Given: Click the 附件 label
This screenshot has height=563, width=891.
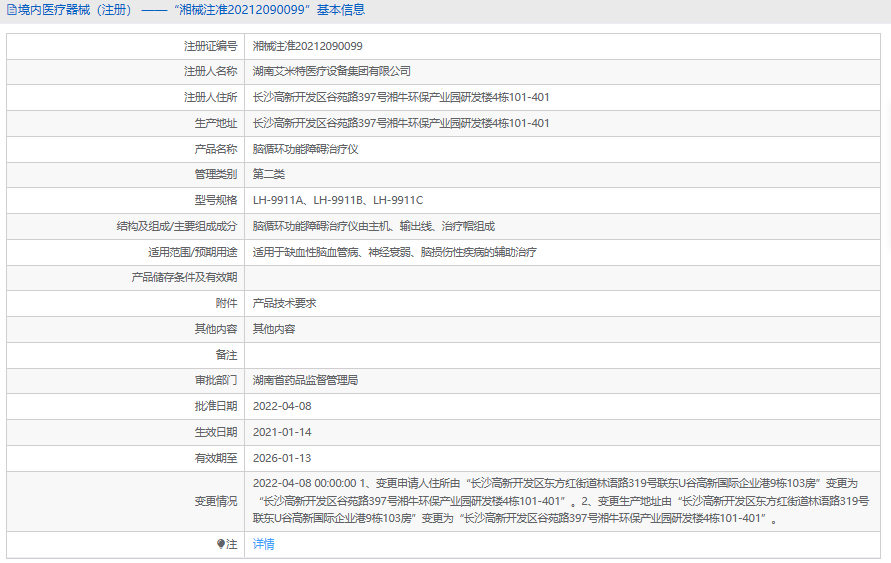Looking at the screenshot, I should click(x=227, y=303).
